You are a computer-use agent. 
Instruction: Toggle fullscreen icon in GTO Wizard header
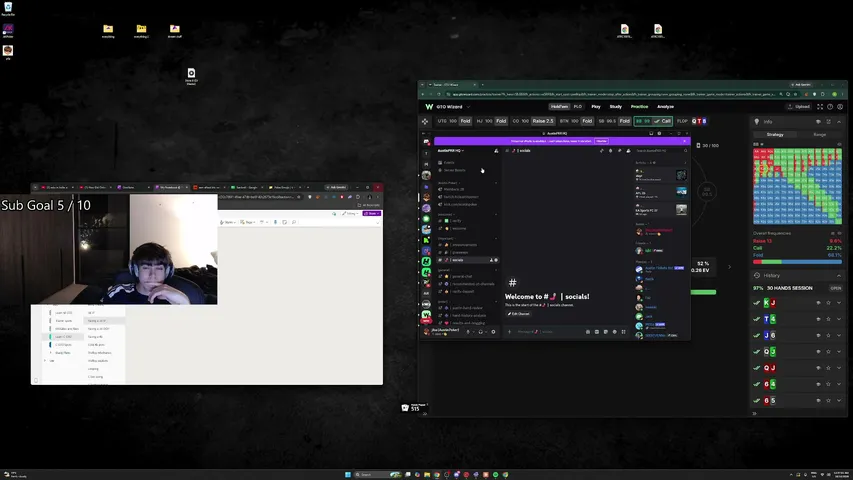(820, 107)
